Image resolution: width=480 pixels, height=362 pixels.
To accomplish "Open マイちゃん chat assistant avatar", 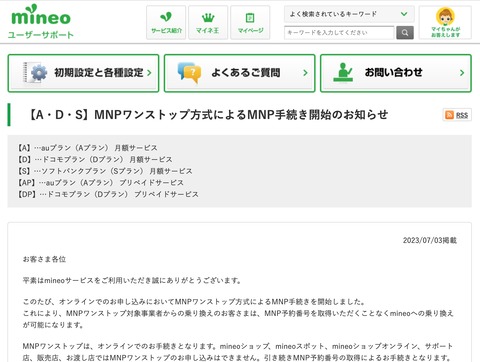I will [x=445, y=23].
